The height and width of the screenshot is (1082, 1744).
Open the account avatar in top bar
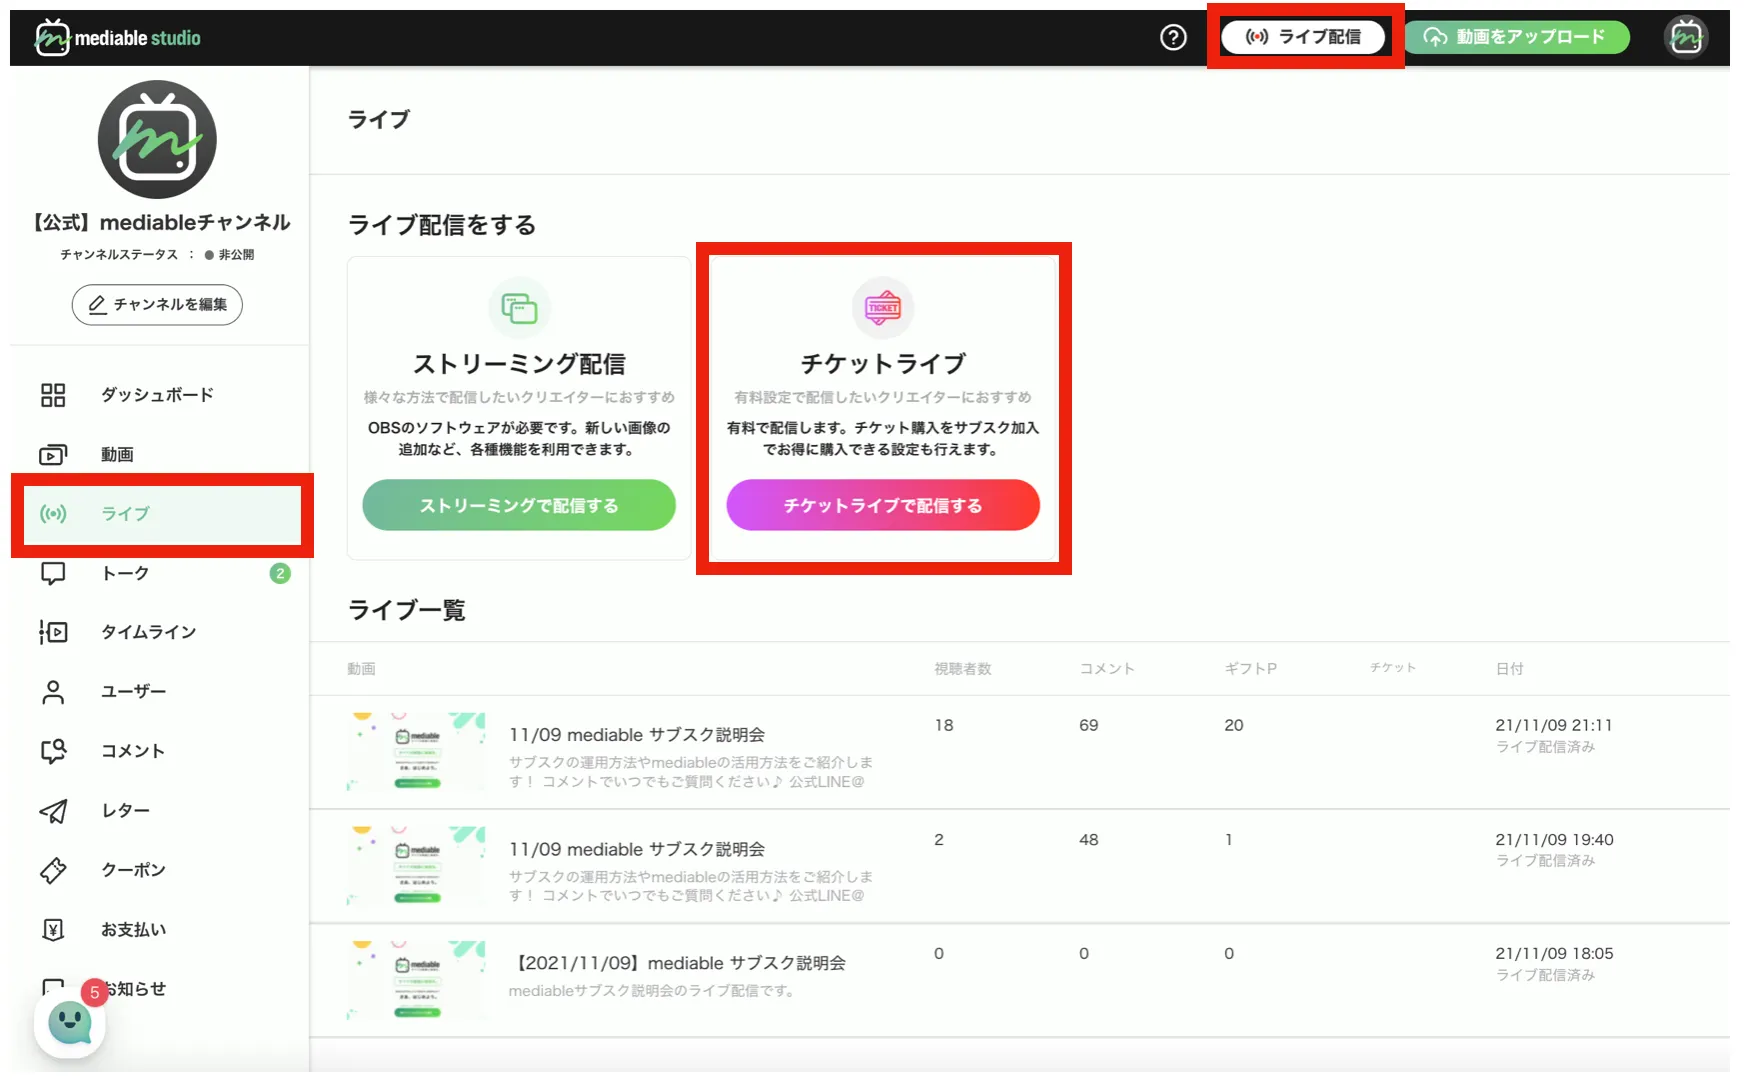click(x=1686, y=38)
